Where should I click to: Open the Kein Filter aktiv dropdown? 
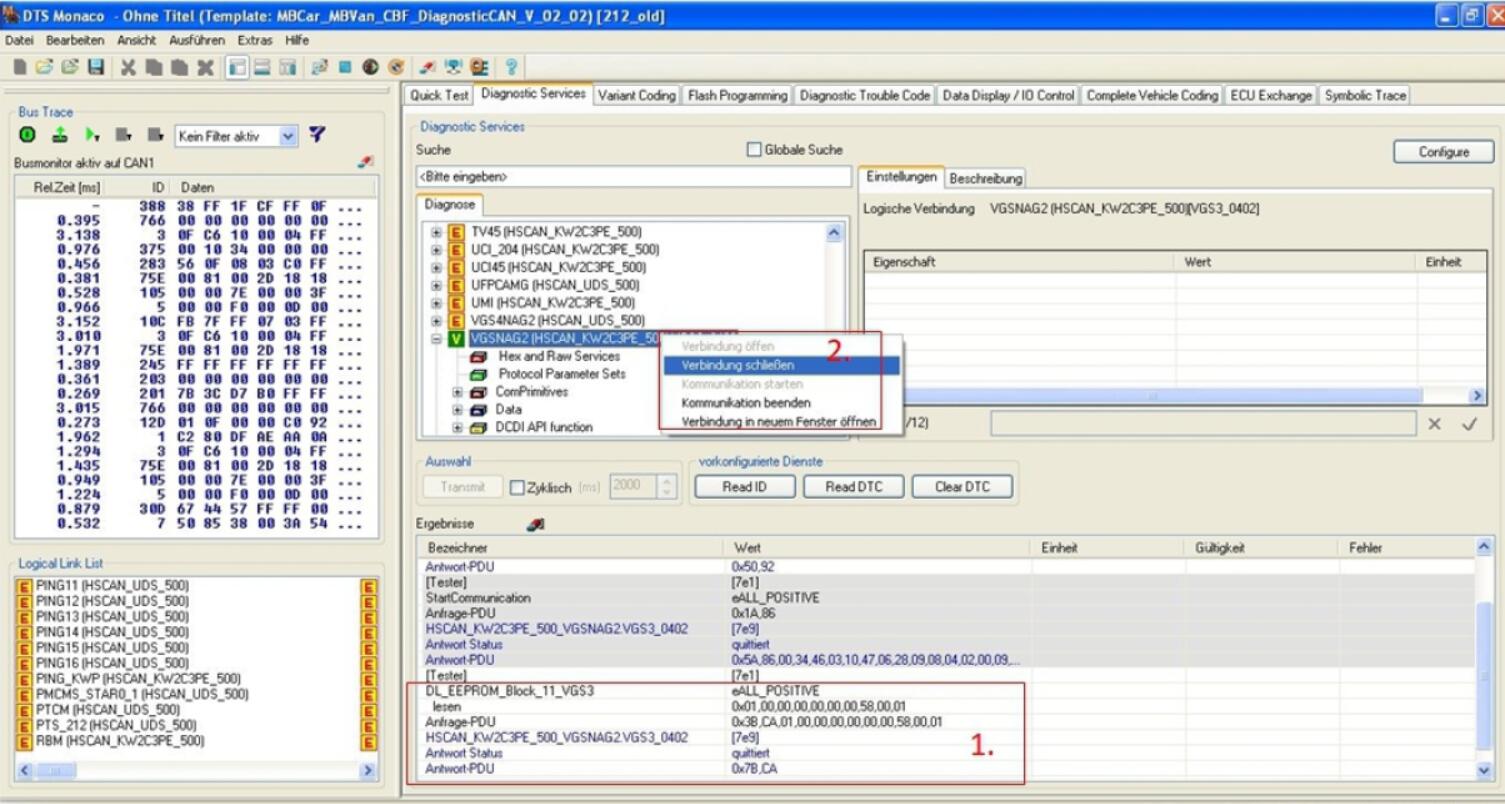pos(288,135)
